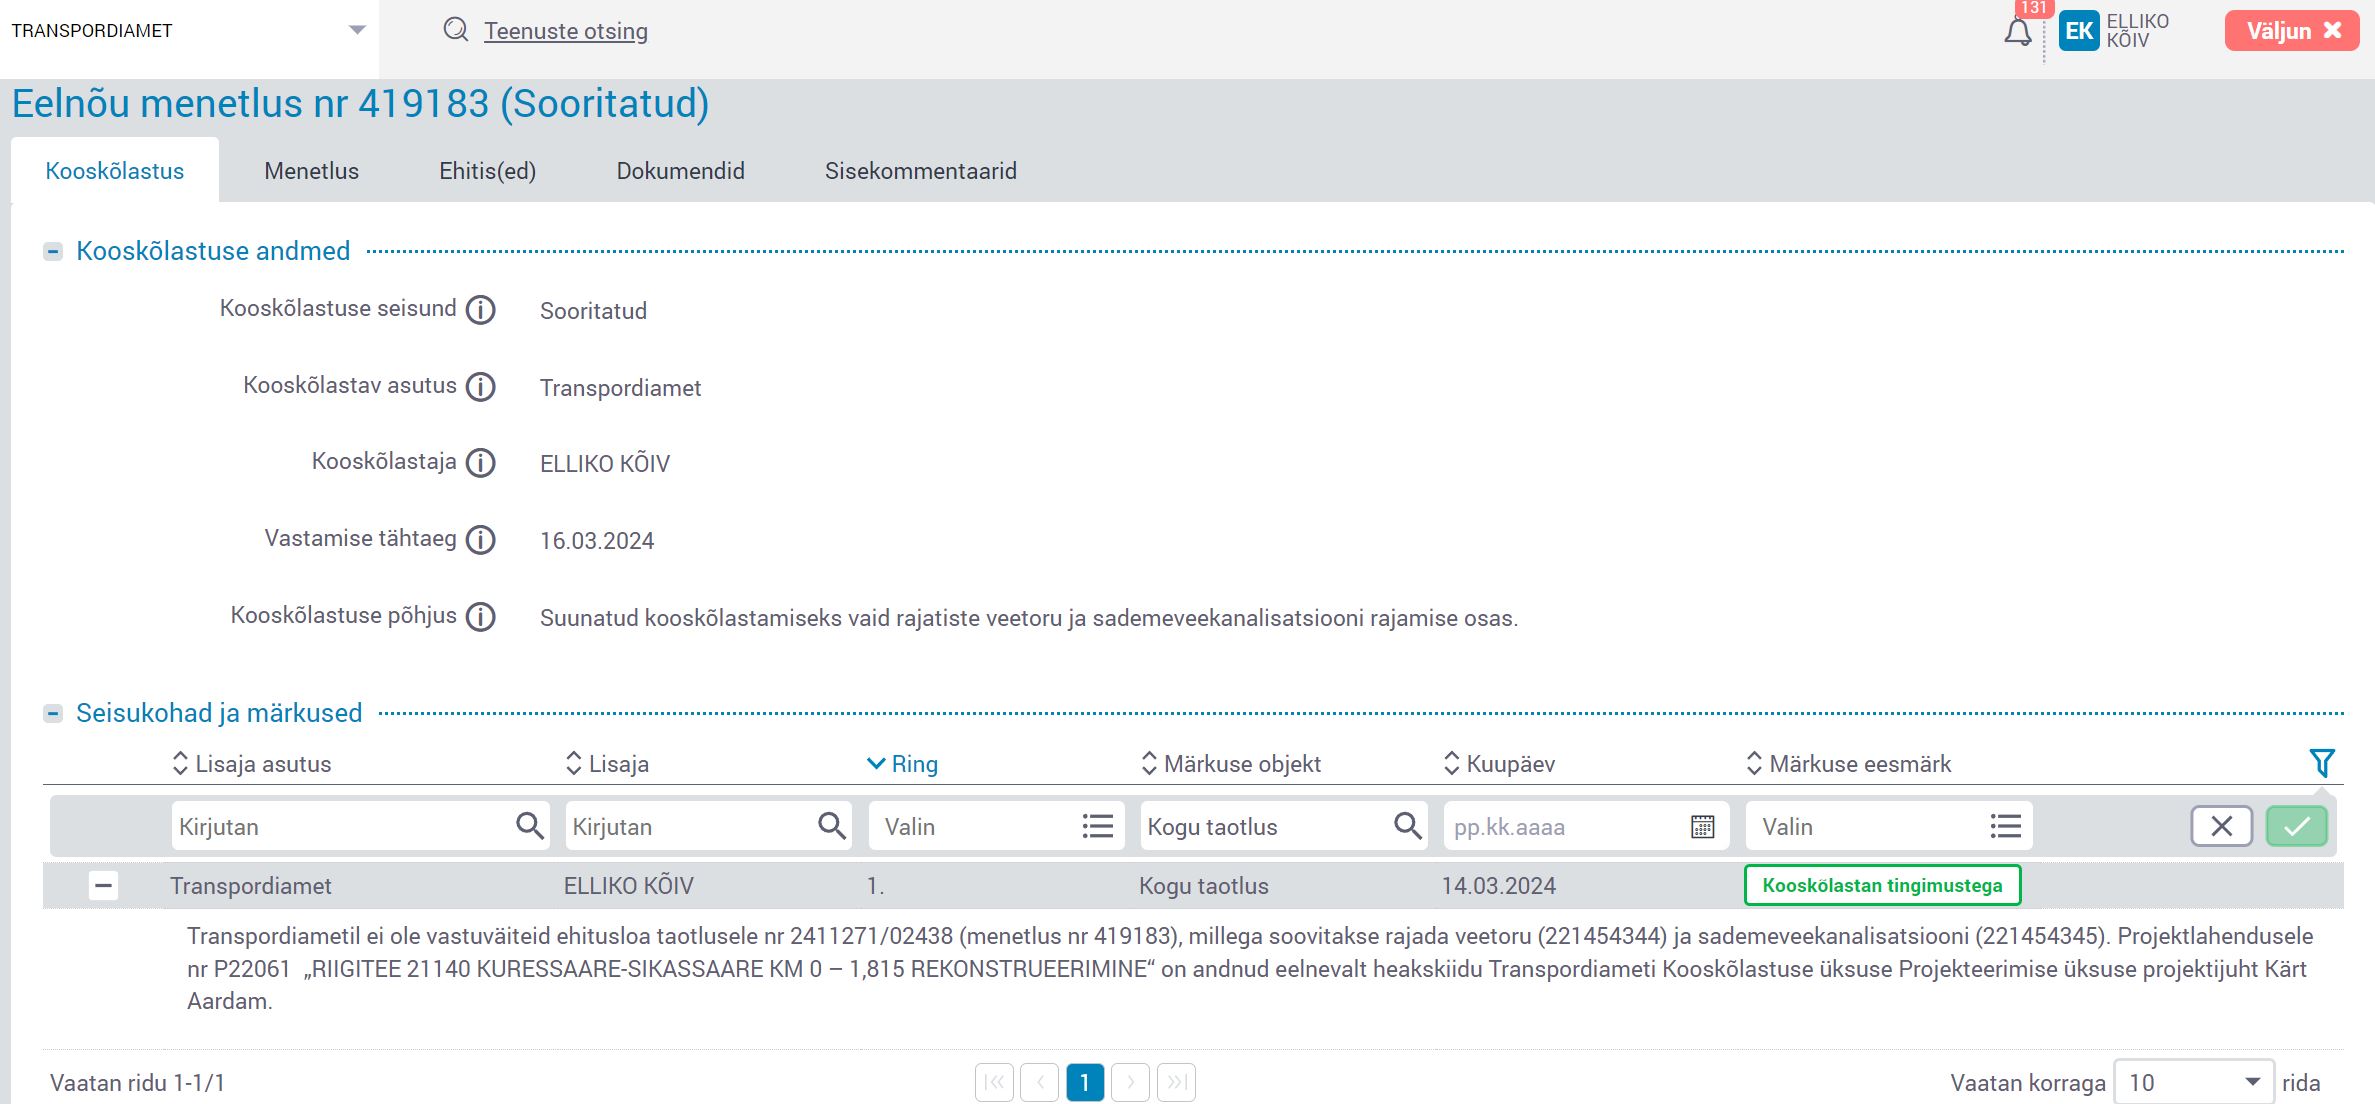The width and height of the screenshot is (2375, 1104).
Task: Open the rows-per-page dropdown showing 10
Action: (2194, 1082)
